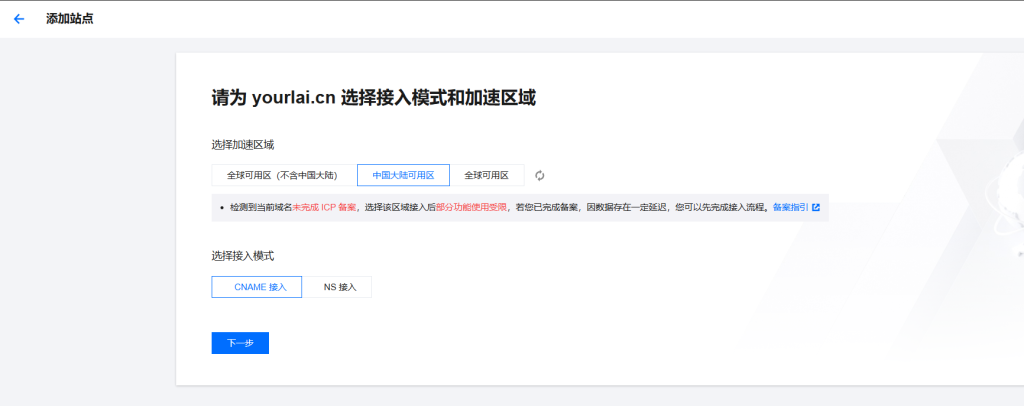Click the back arrow beside 添加站点

(x=19, y=19)
